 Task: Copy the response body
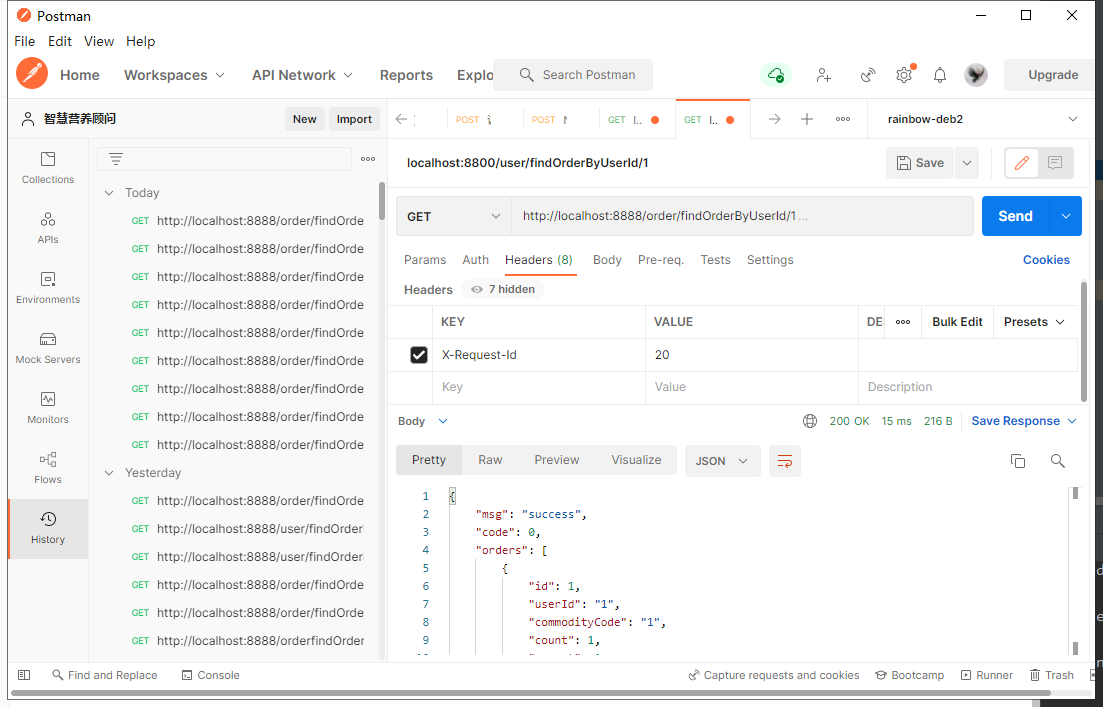tap(1018, 461)
